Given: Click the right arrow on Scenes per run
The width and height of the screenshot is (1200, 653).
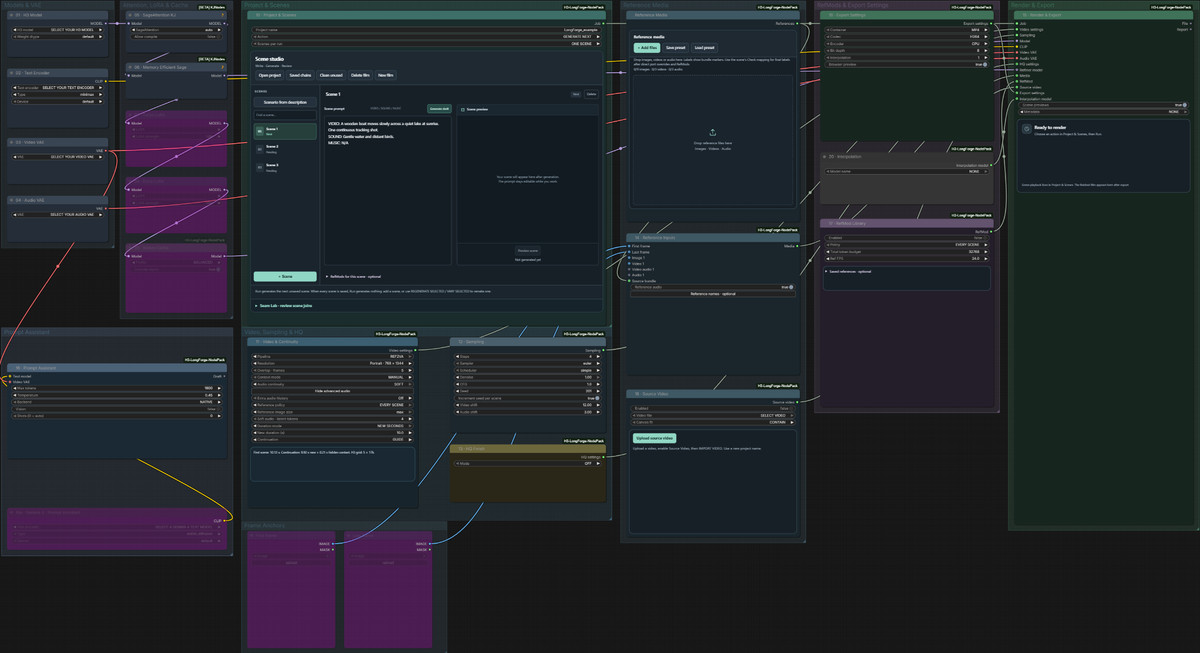Looking at the screenshot, I should tap(596, 44).
